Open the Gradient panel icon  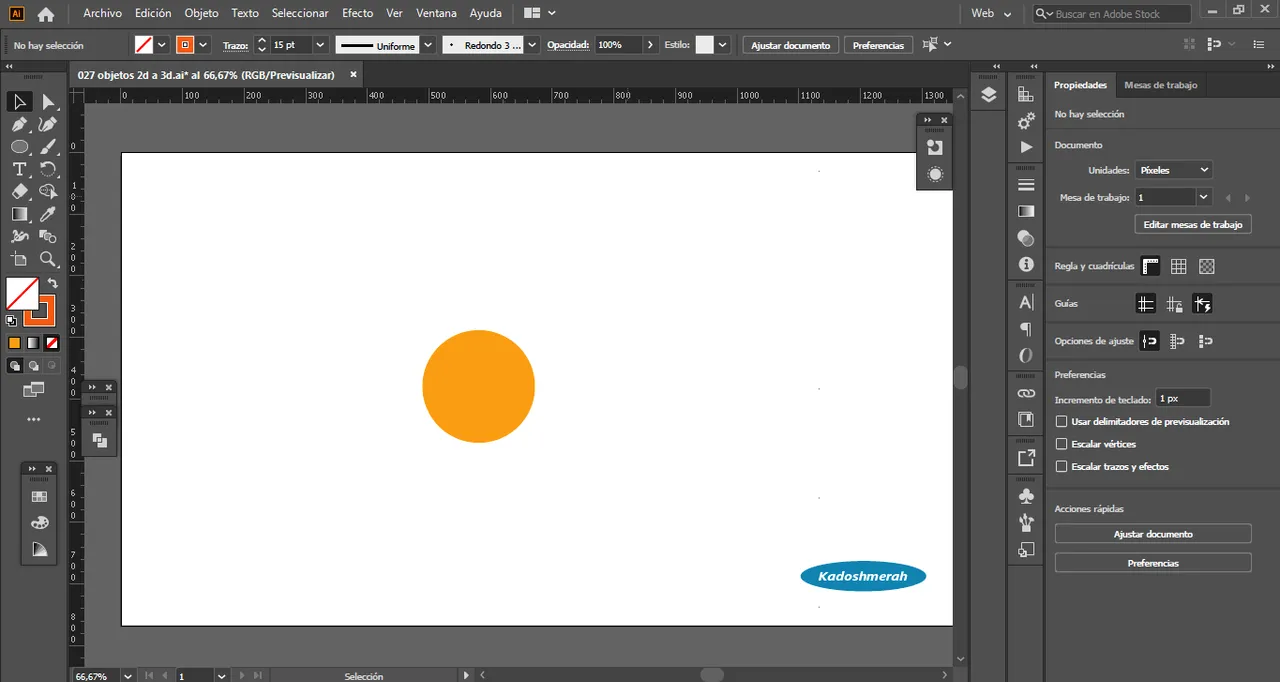tap(1026, 211)
